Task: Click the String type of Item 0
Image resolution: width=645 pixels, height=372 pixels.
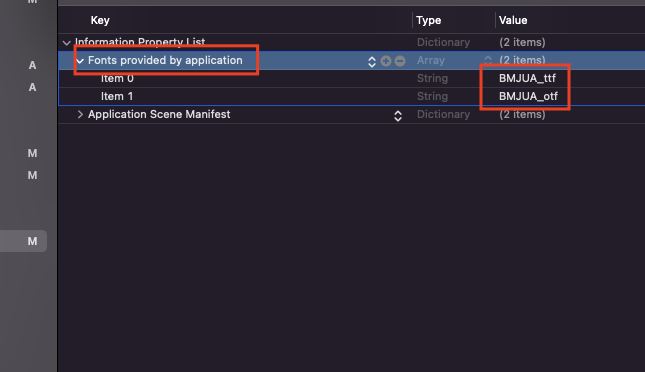Action: pyautogui.click(x=432, y=78)
